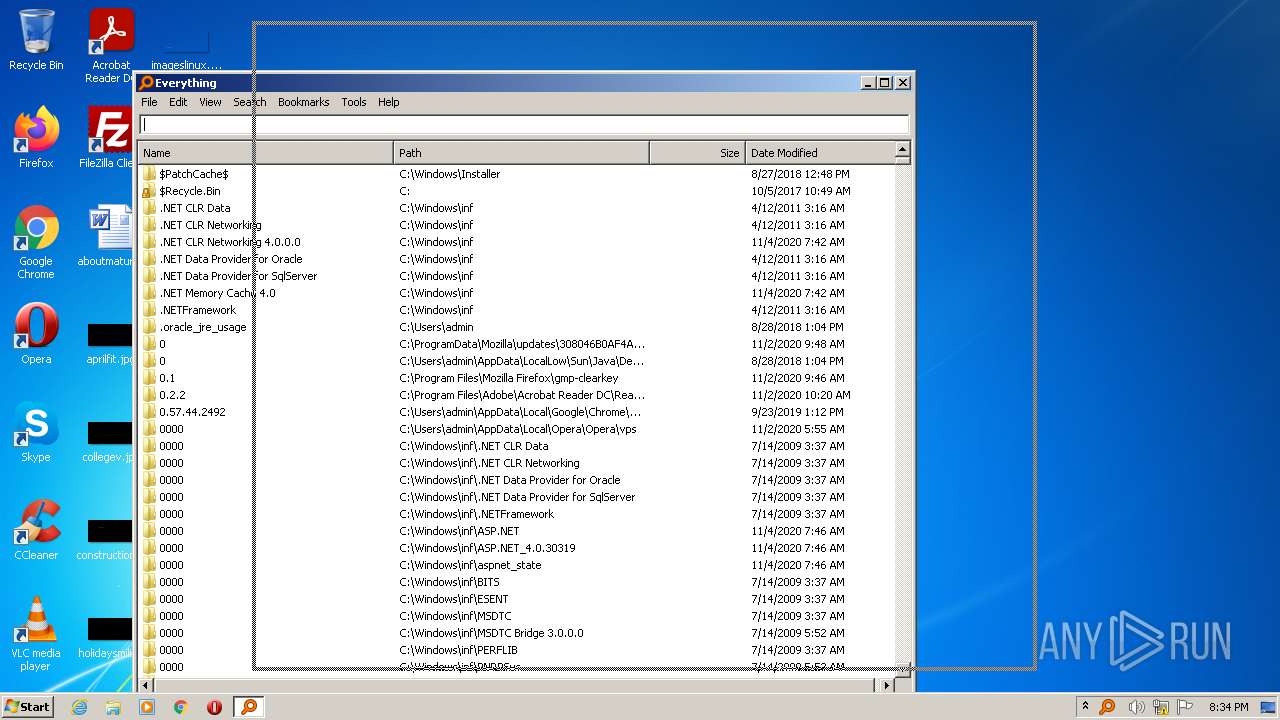Click path C:\Windows\inf\BITS cell

[x=449, y=582]
